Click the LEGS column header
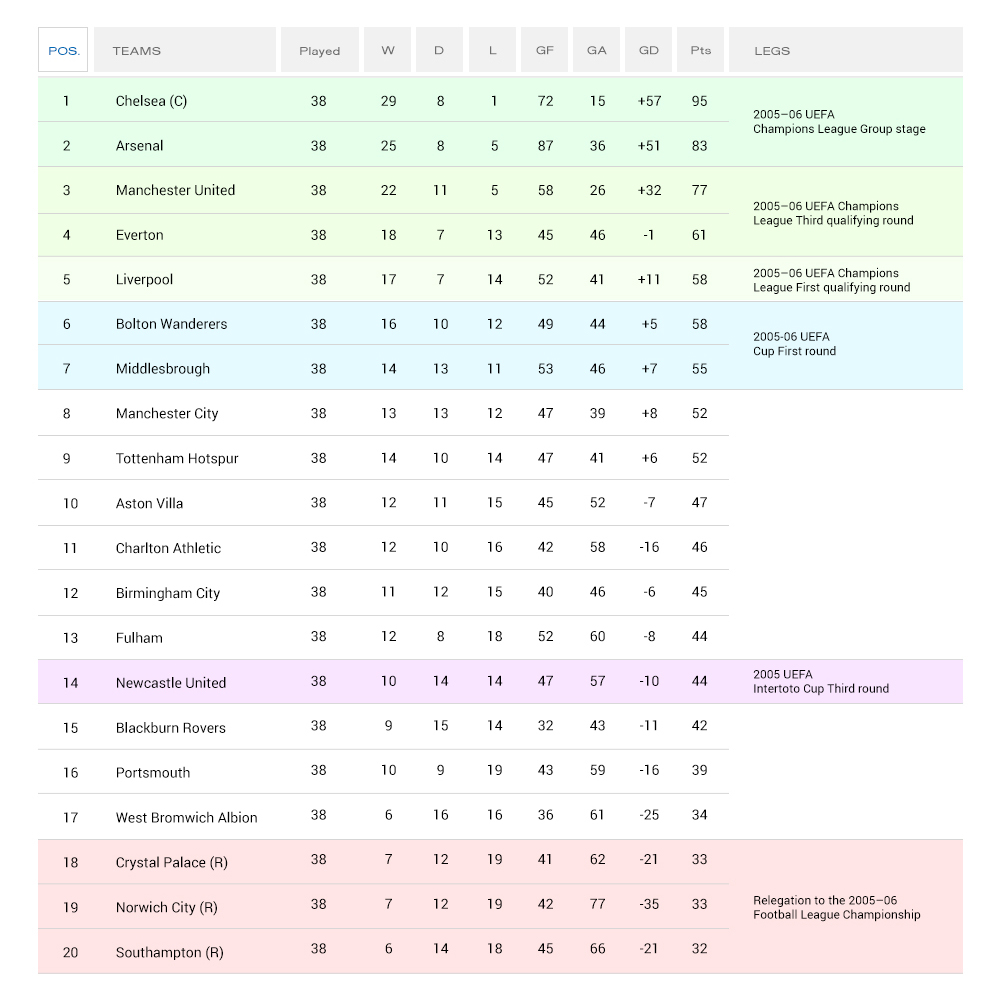 [772, 50]
